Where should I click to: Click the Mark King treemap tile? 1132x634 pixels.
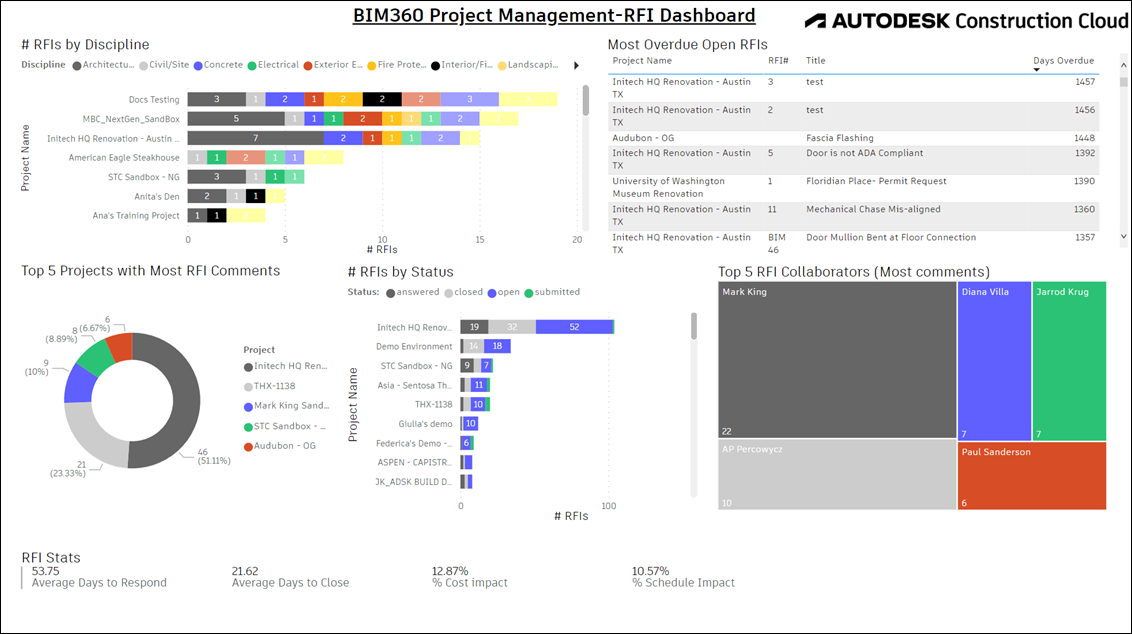(x=837, y=360)
